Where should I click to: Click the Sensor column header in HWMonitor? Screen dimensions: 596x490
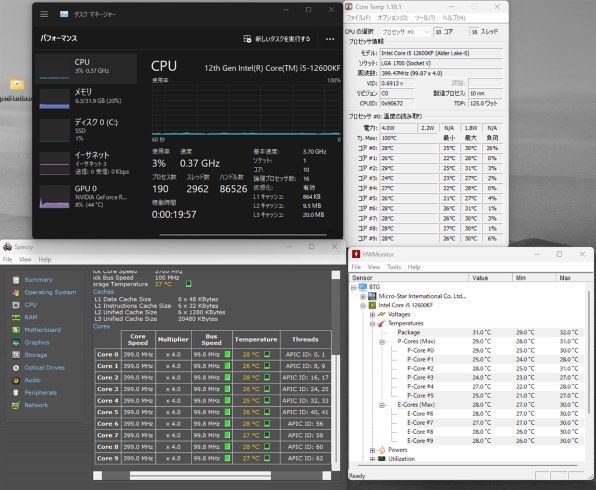click(409, 278)
